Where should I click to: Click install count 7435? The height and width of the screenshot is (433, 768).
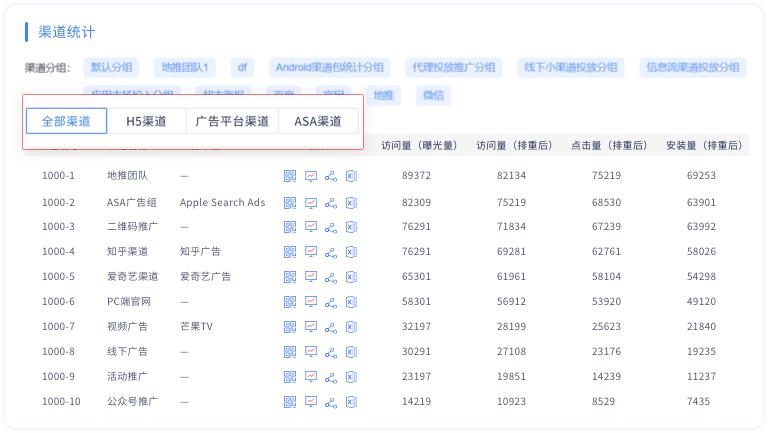tap(698, 402)
